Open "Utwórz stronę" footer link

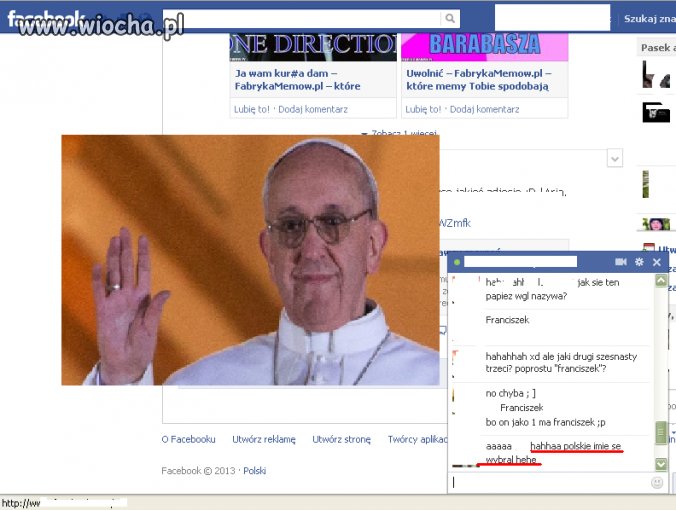341,439
